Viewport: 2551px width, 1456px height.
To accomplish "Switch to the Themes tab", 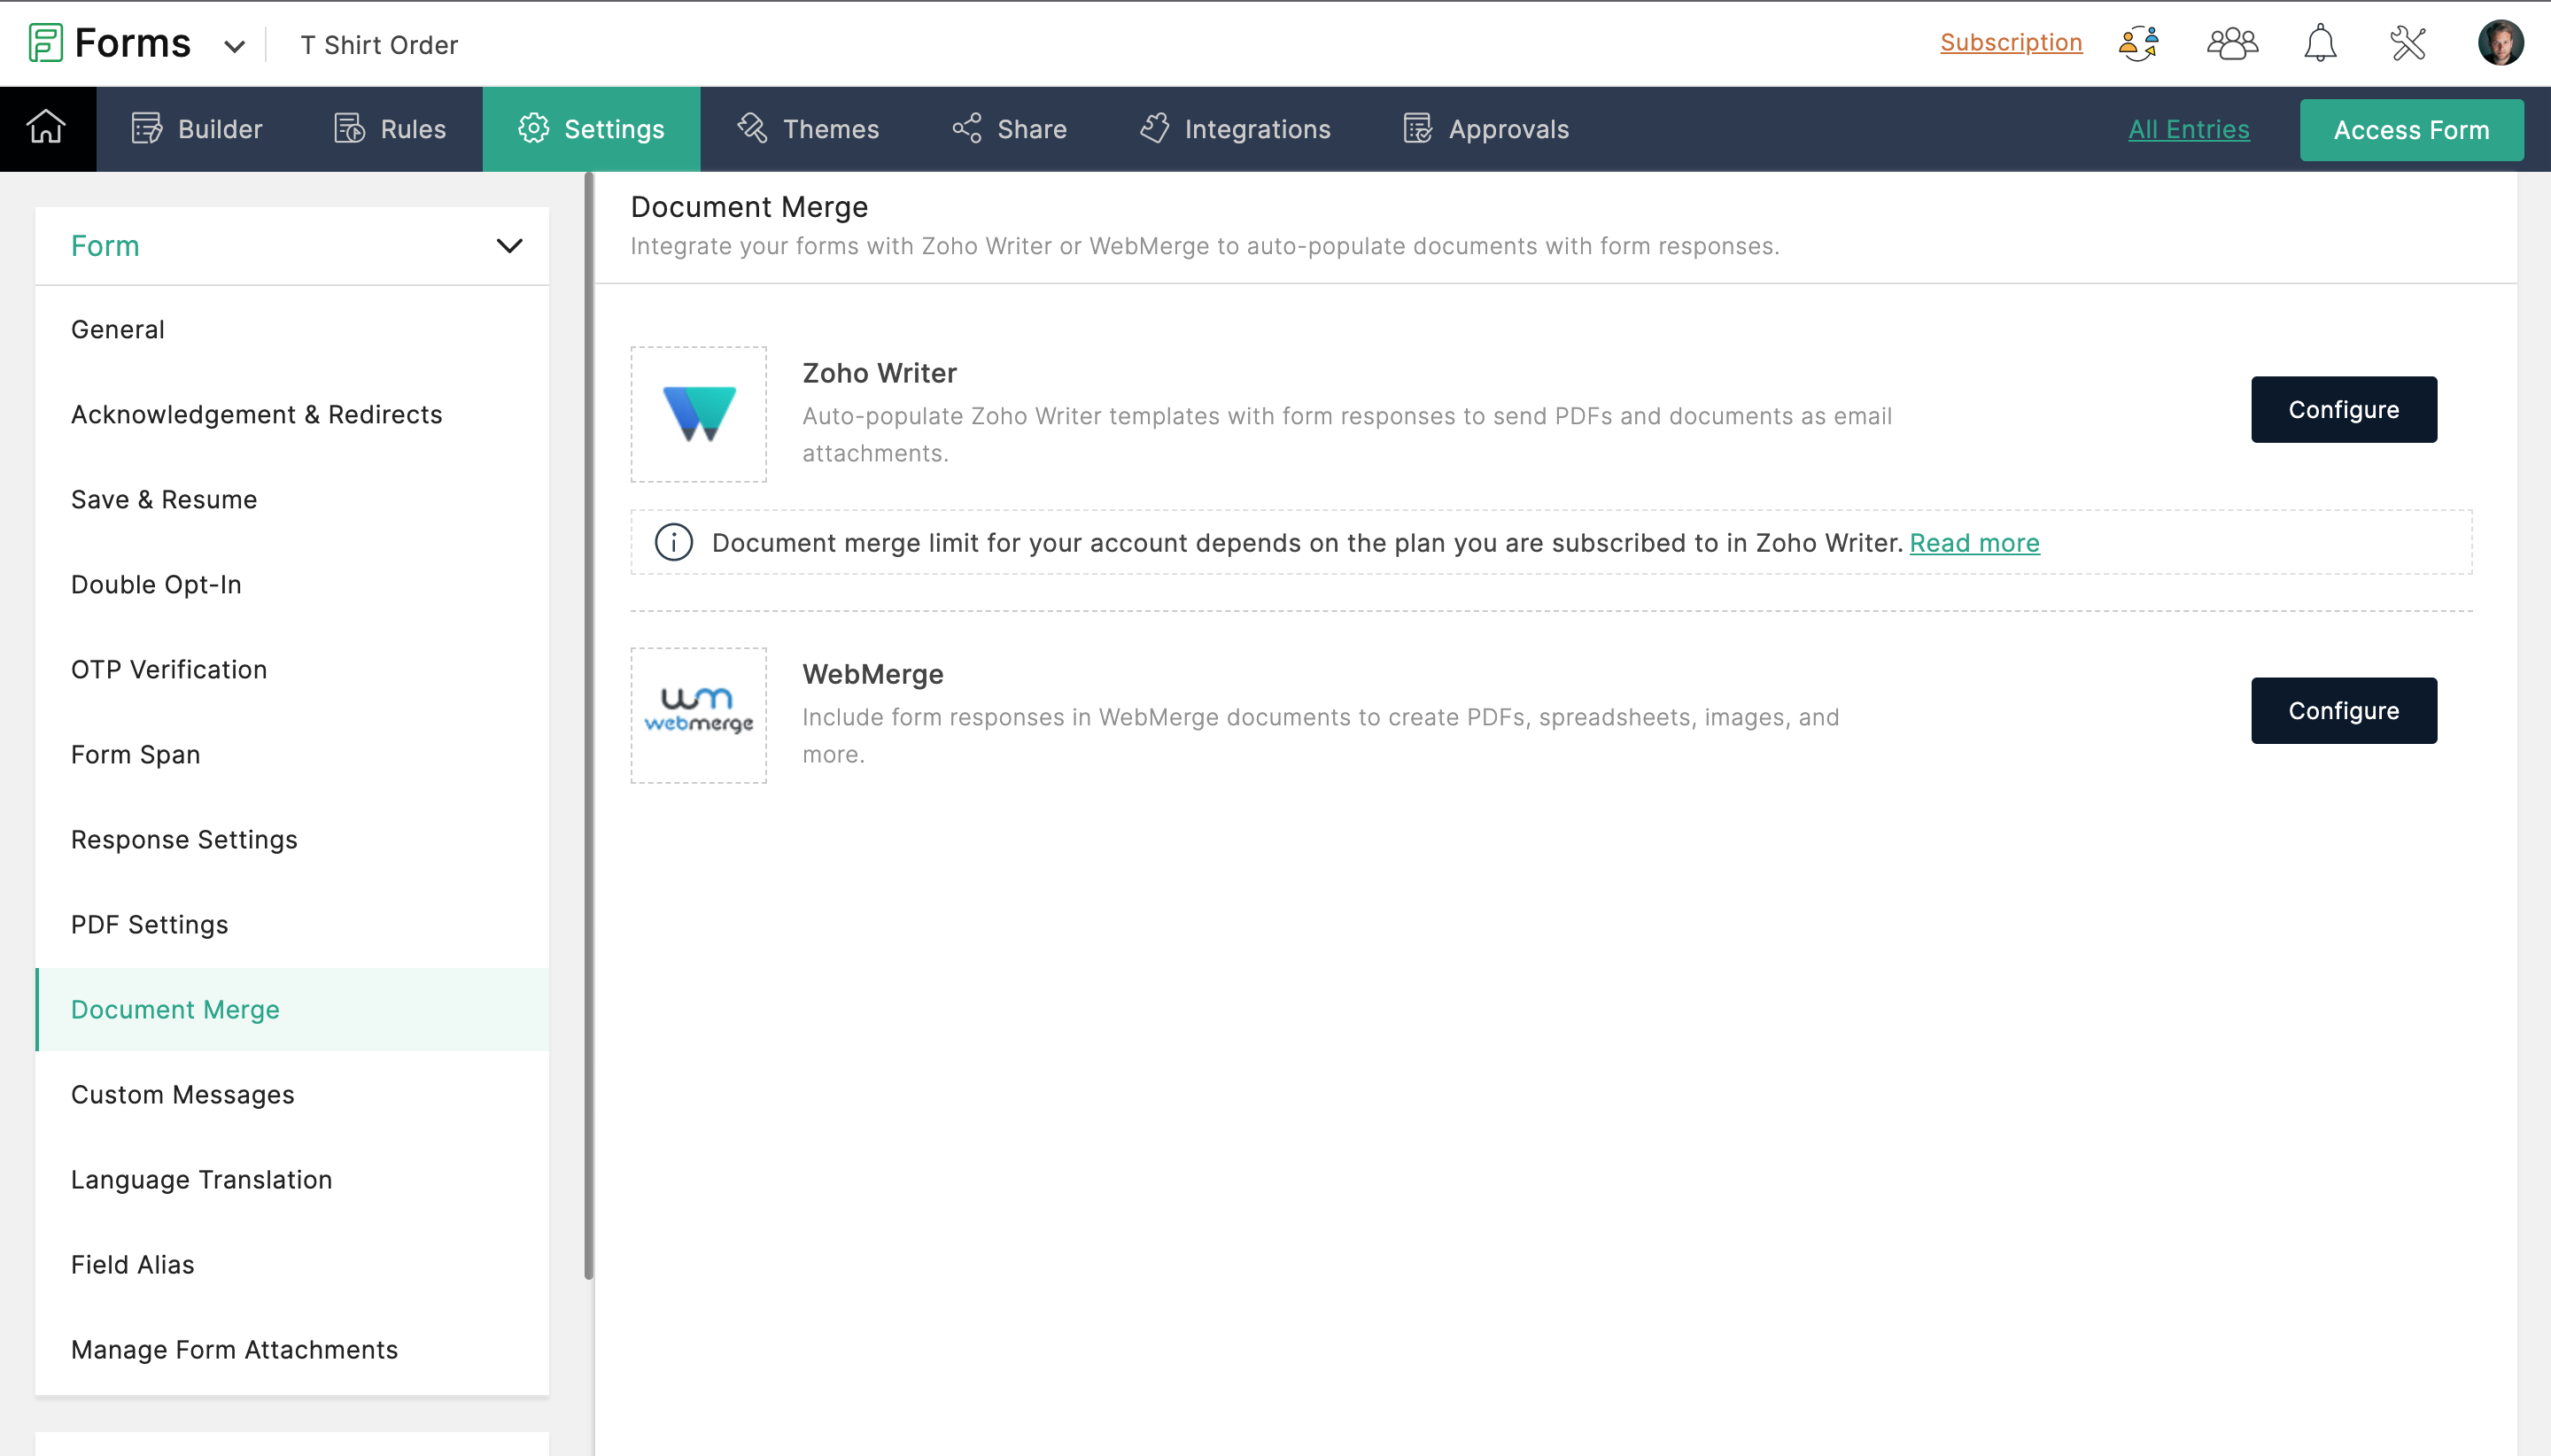I will 808,128.
